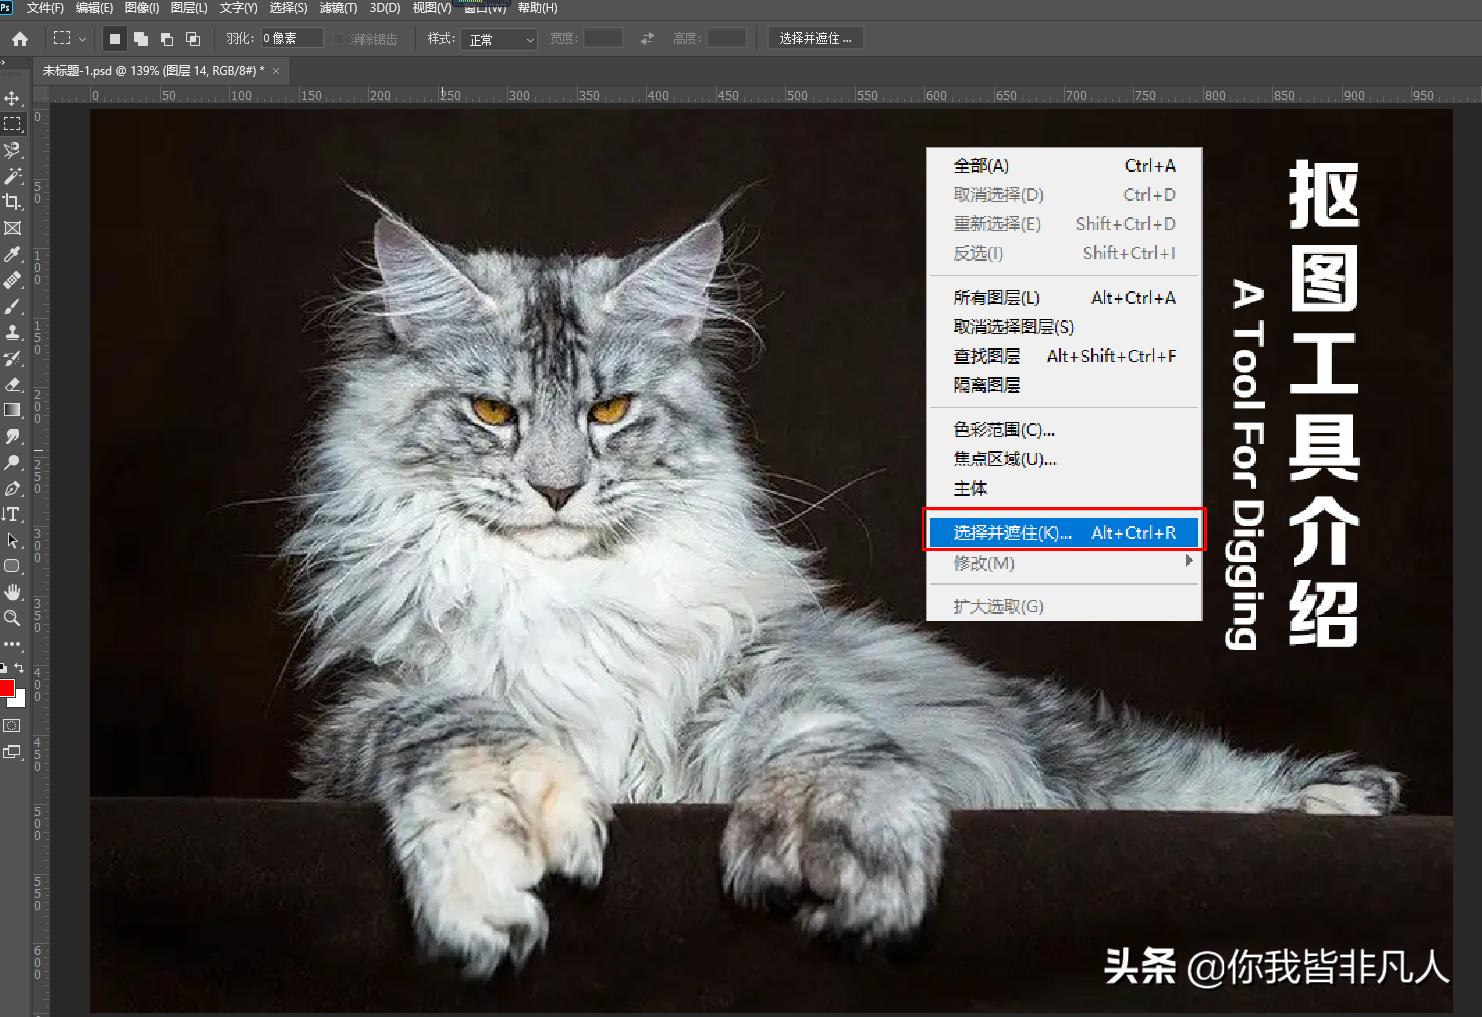Select the Magic Wand tool
Image resolution: width=1482 pixels, height=1017 pixels.
(x=13, y=177)
